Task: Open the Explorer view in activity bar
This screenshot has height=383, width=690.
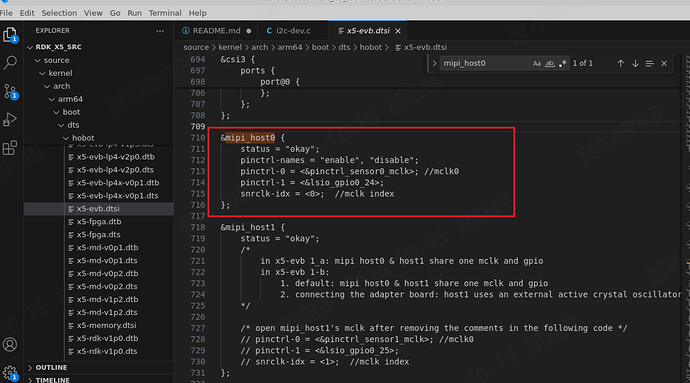Action: point(10,34)
